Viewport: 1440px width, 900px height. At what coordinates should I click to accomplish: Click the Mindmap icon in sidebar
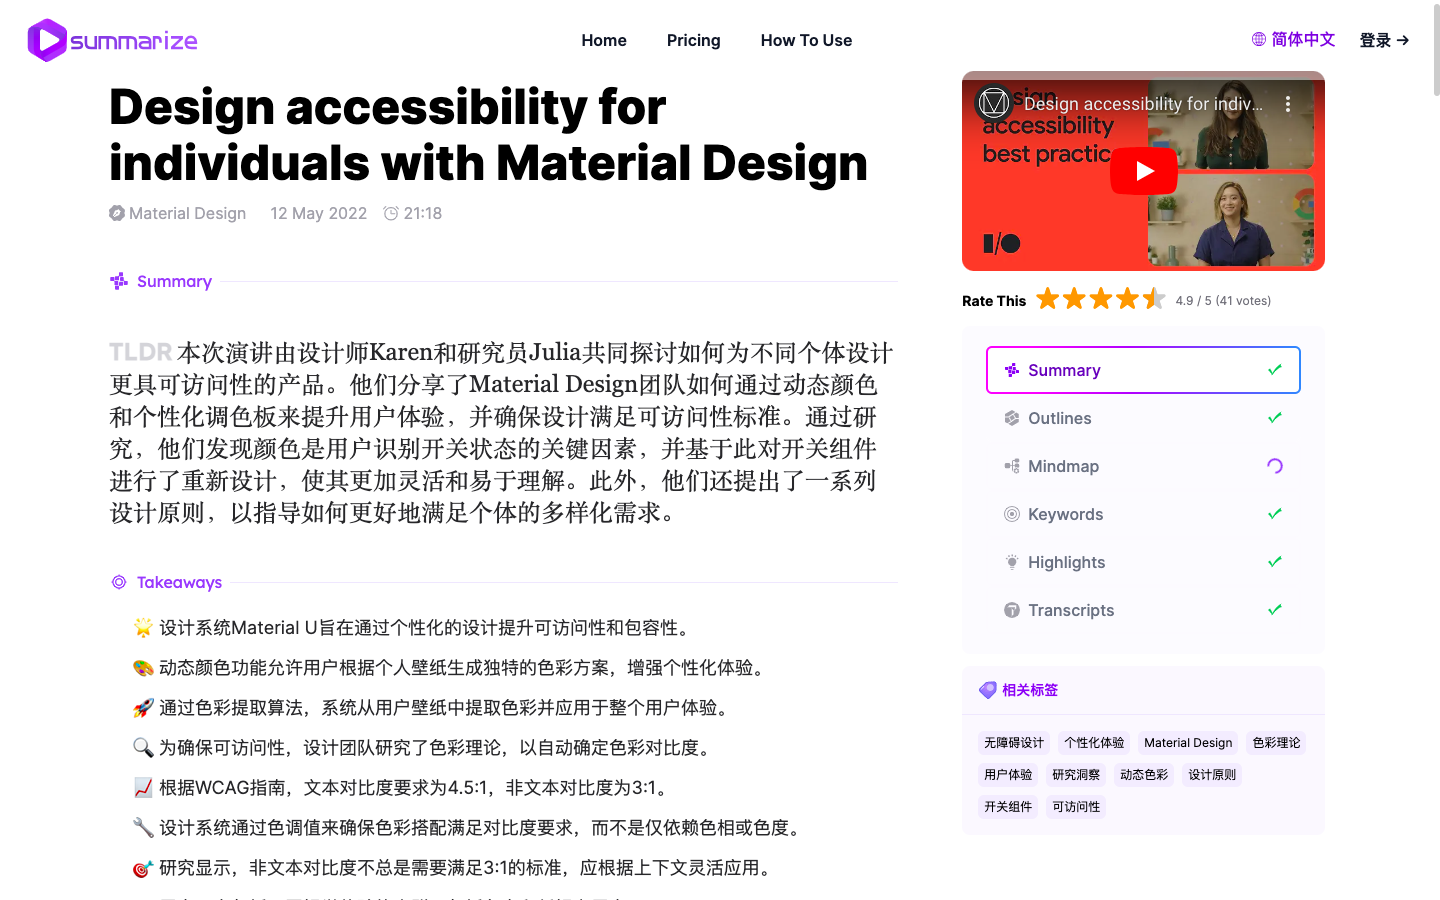[1012, 466]
